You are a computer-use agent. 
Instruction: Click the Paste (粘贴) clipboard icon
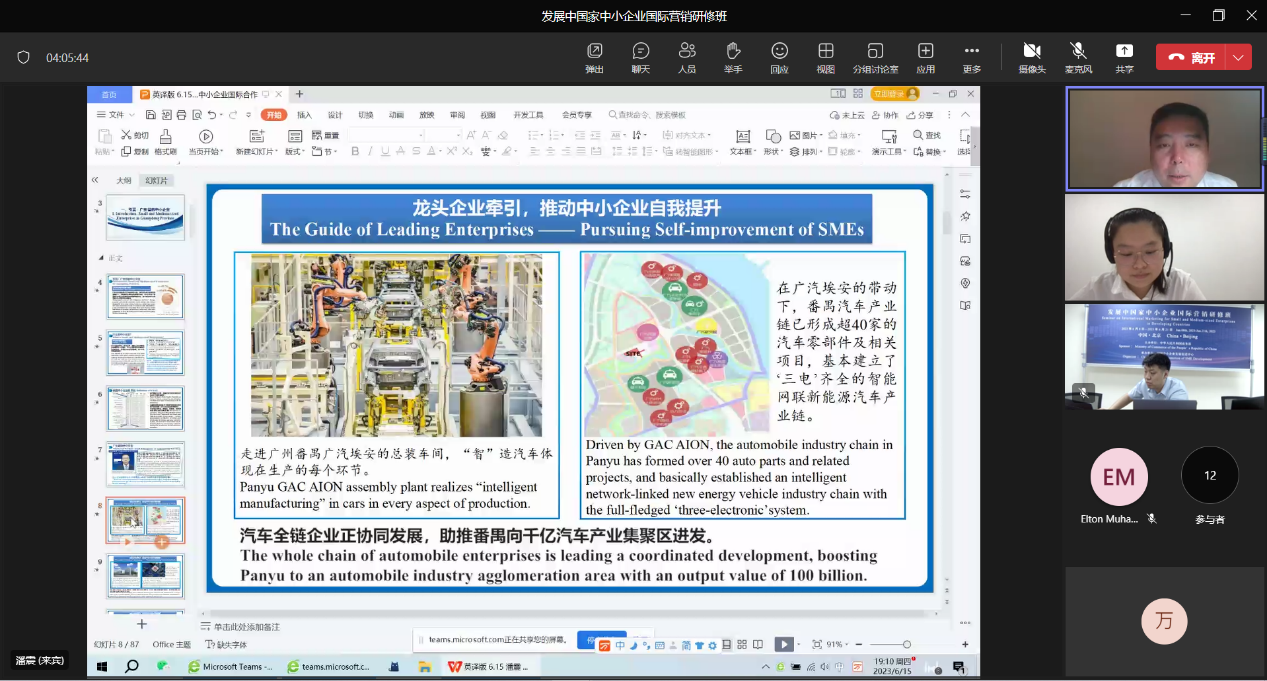point(103,137)
